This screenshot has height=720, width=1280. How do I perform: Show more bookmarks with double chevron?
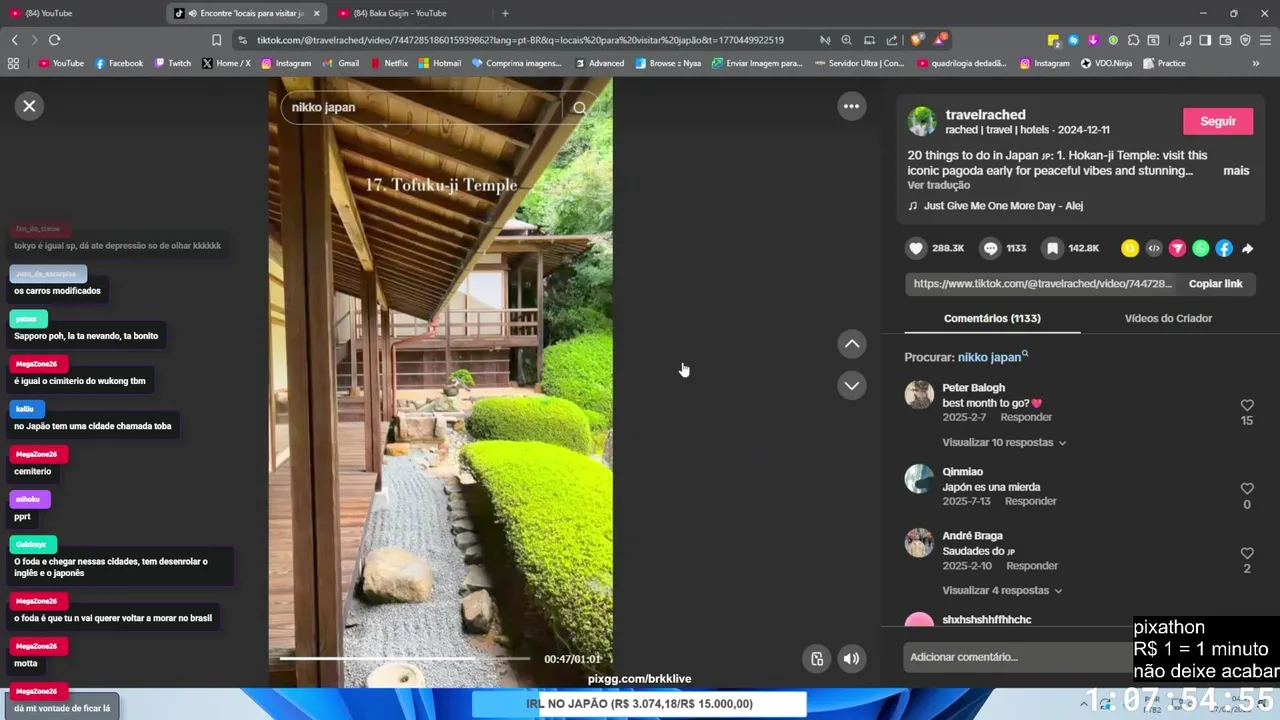[x=1256, y=63]
